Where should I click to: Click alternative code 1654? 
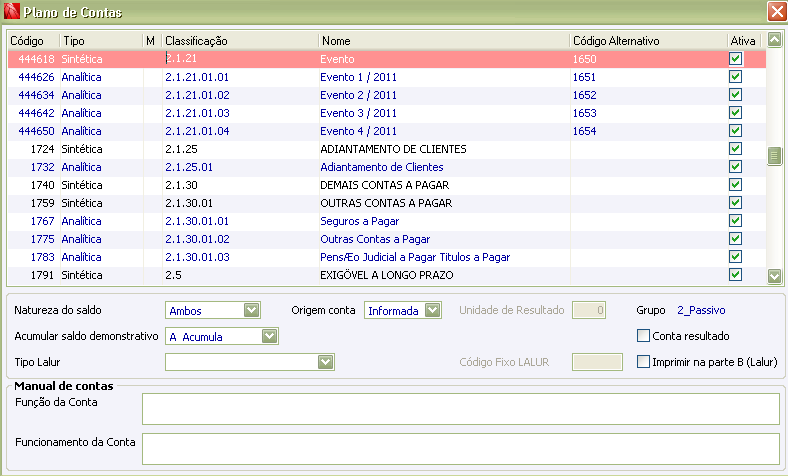click(x=584, y=131)
